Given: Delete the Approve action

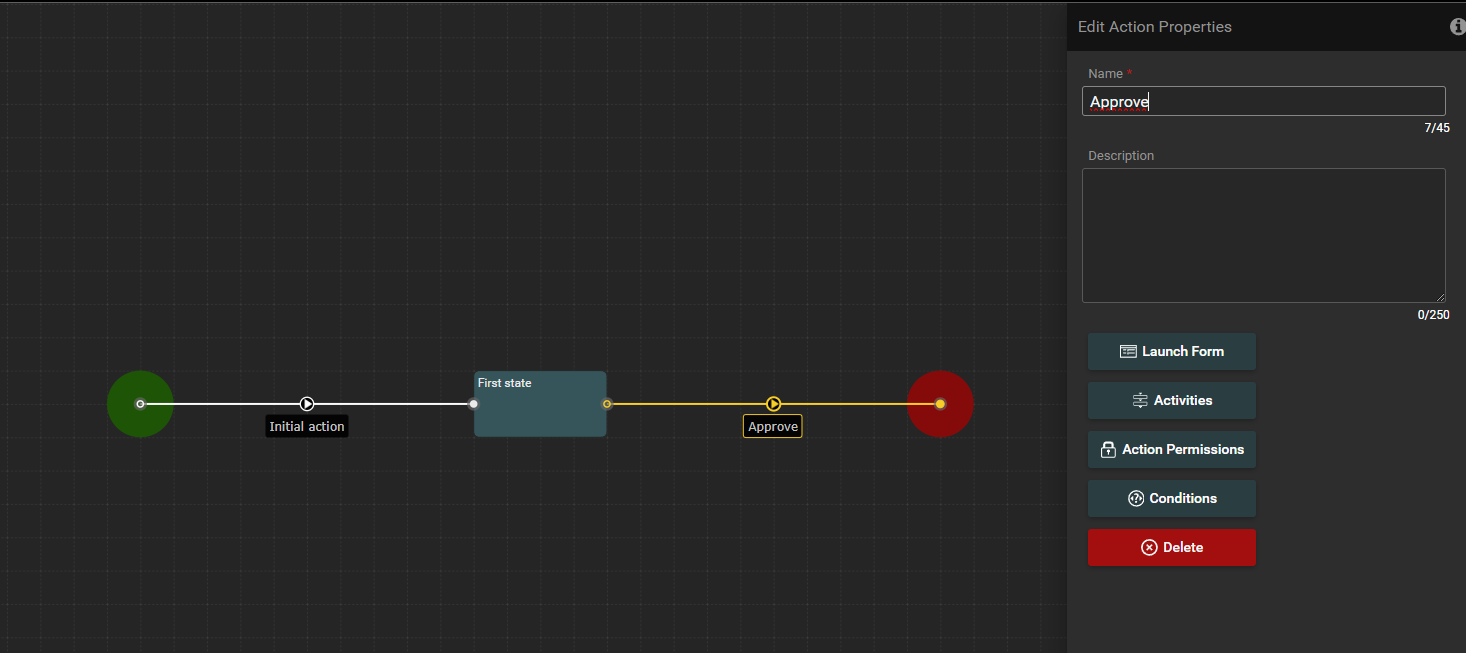Looking at the screenshot, I should (1171, 548).
